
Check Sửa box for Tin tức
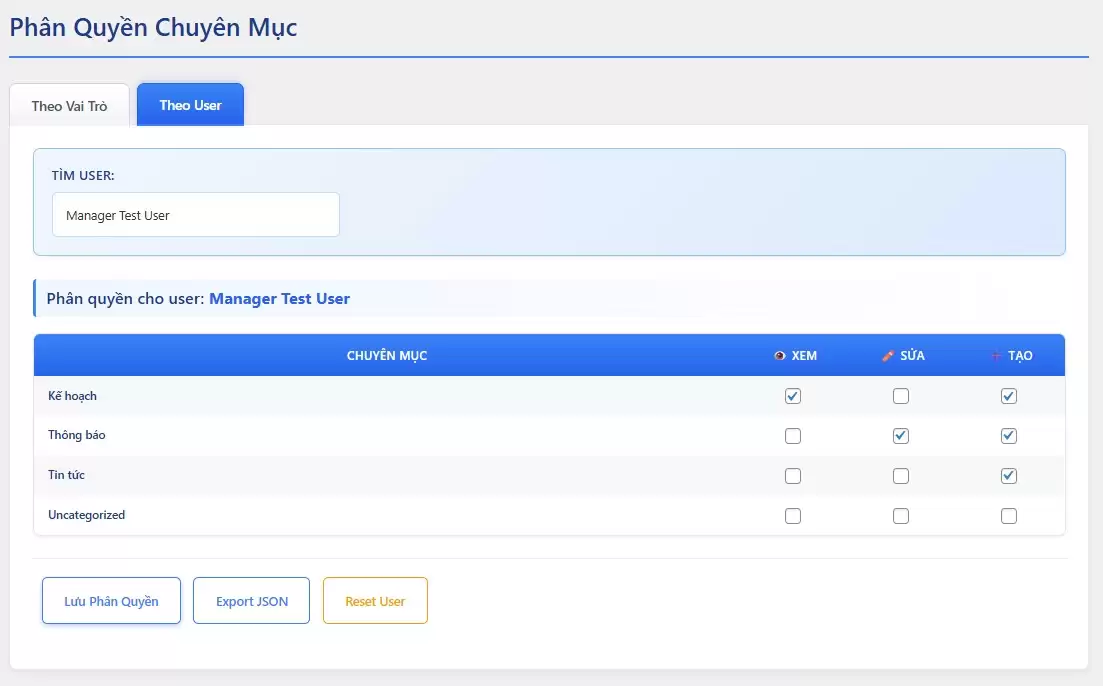coord(901,476)
